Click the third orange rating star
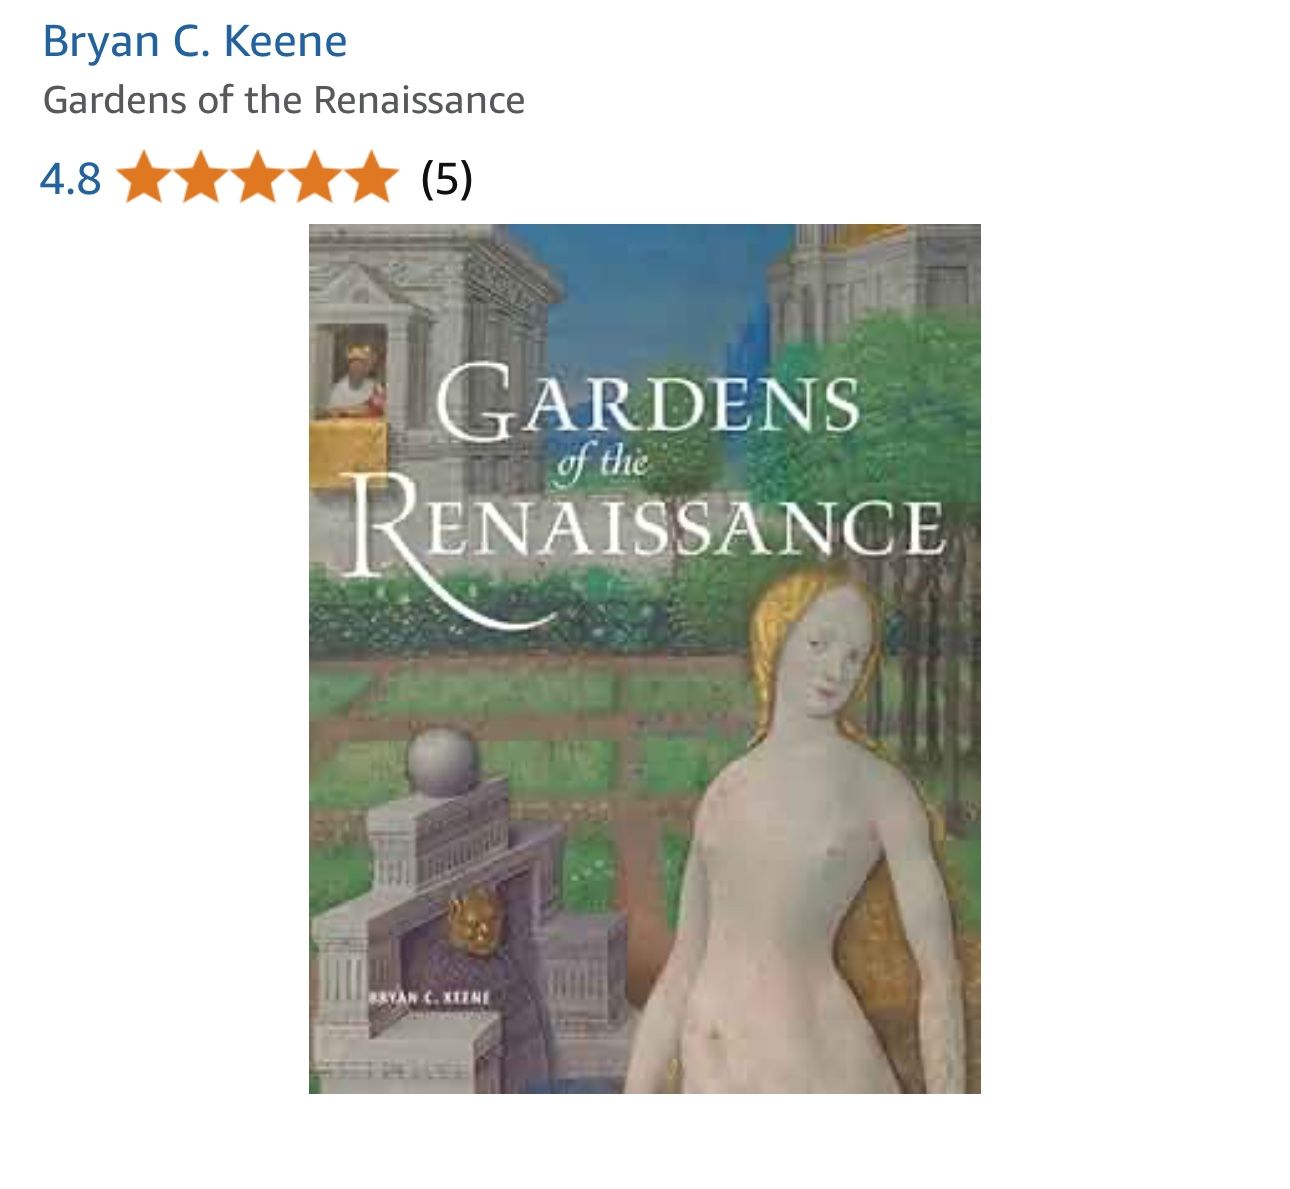 [258, 178]
